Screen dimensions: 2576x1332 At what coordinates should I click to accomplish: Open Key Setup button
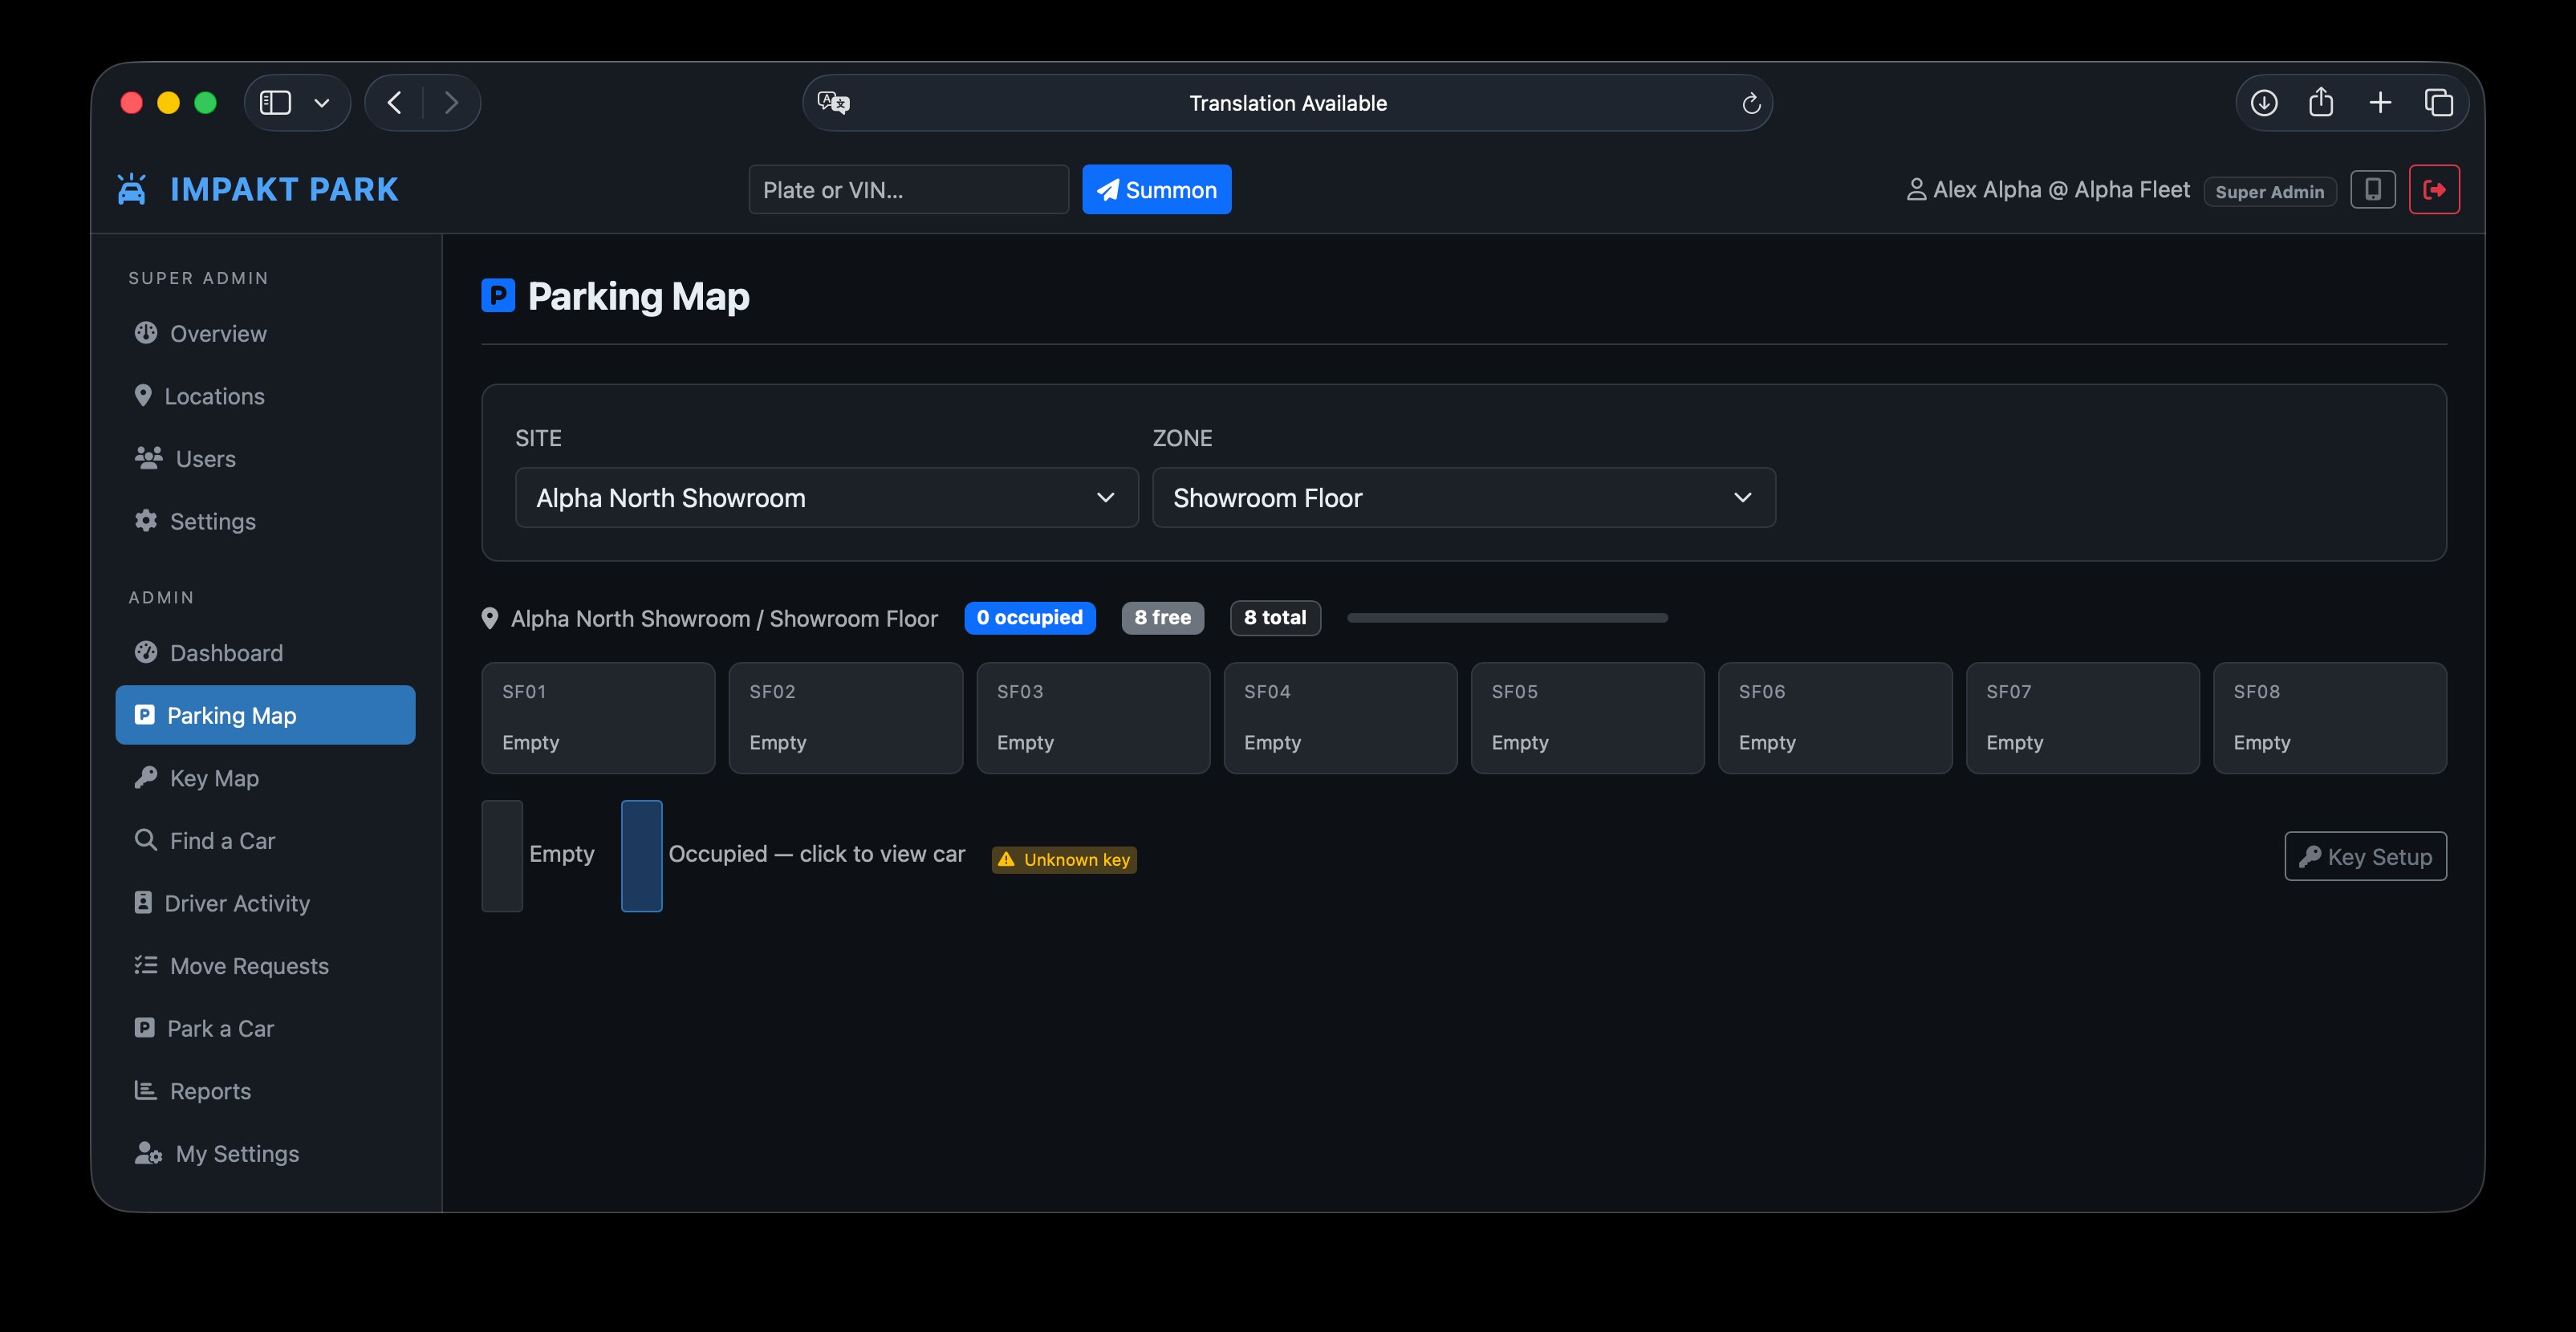[x=2365, y=856]
